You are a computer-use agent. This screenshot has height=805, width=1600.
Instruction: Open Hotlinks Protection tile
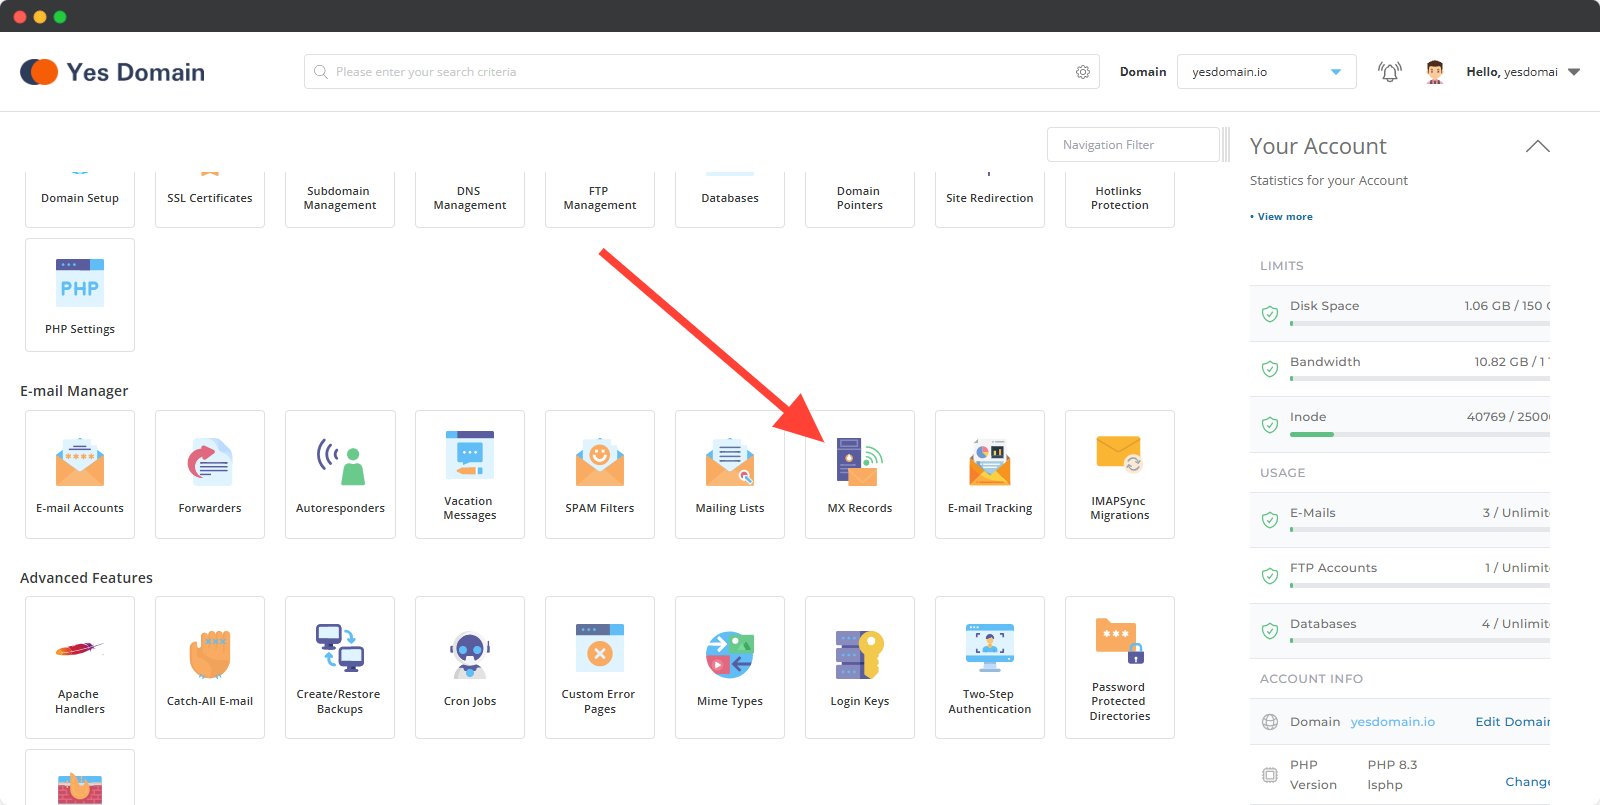pos(1120,199)
